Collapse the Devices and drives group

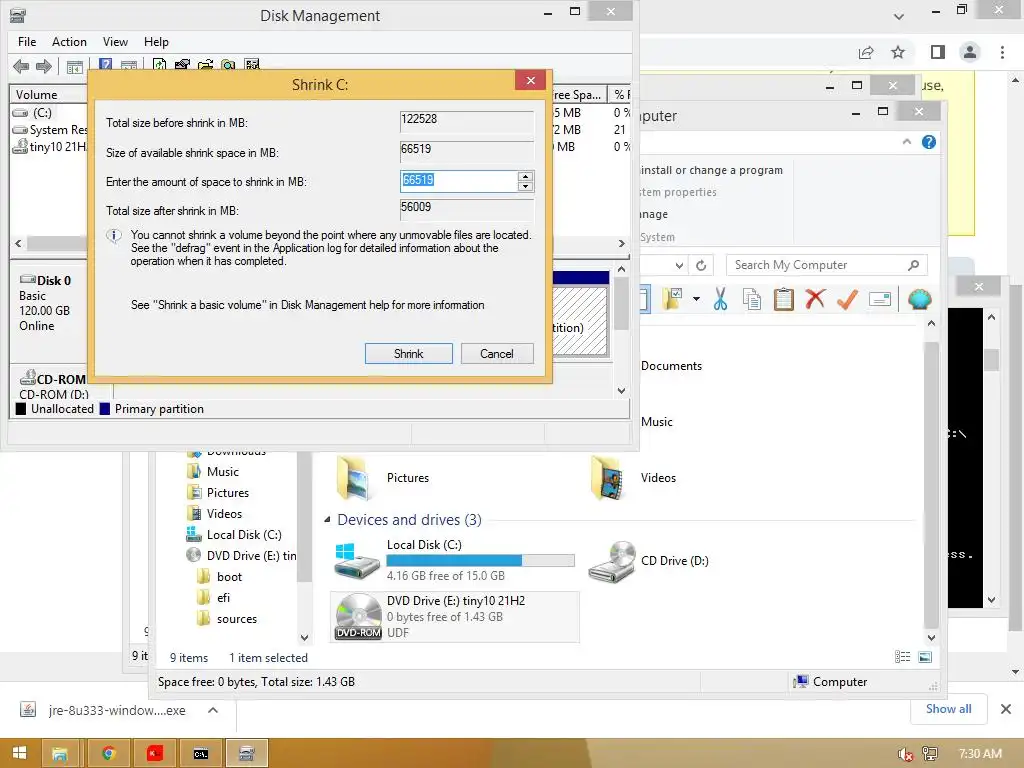(327, 520)
